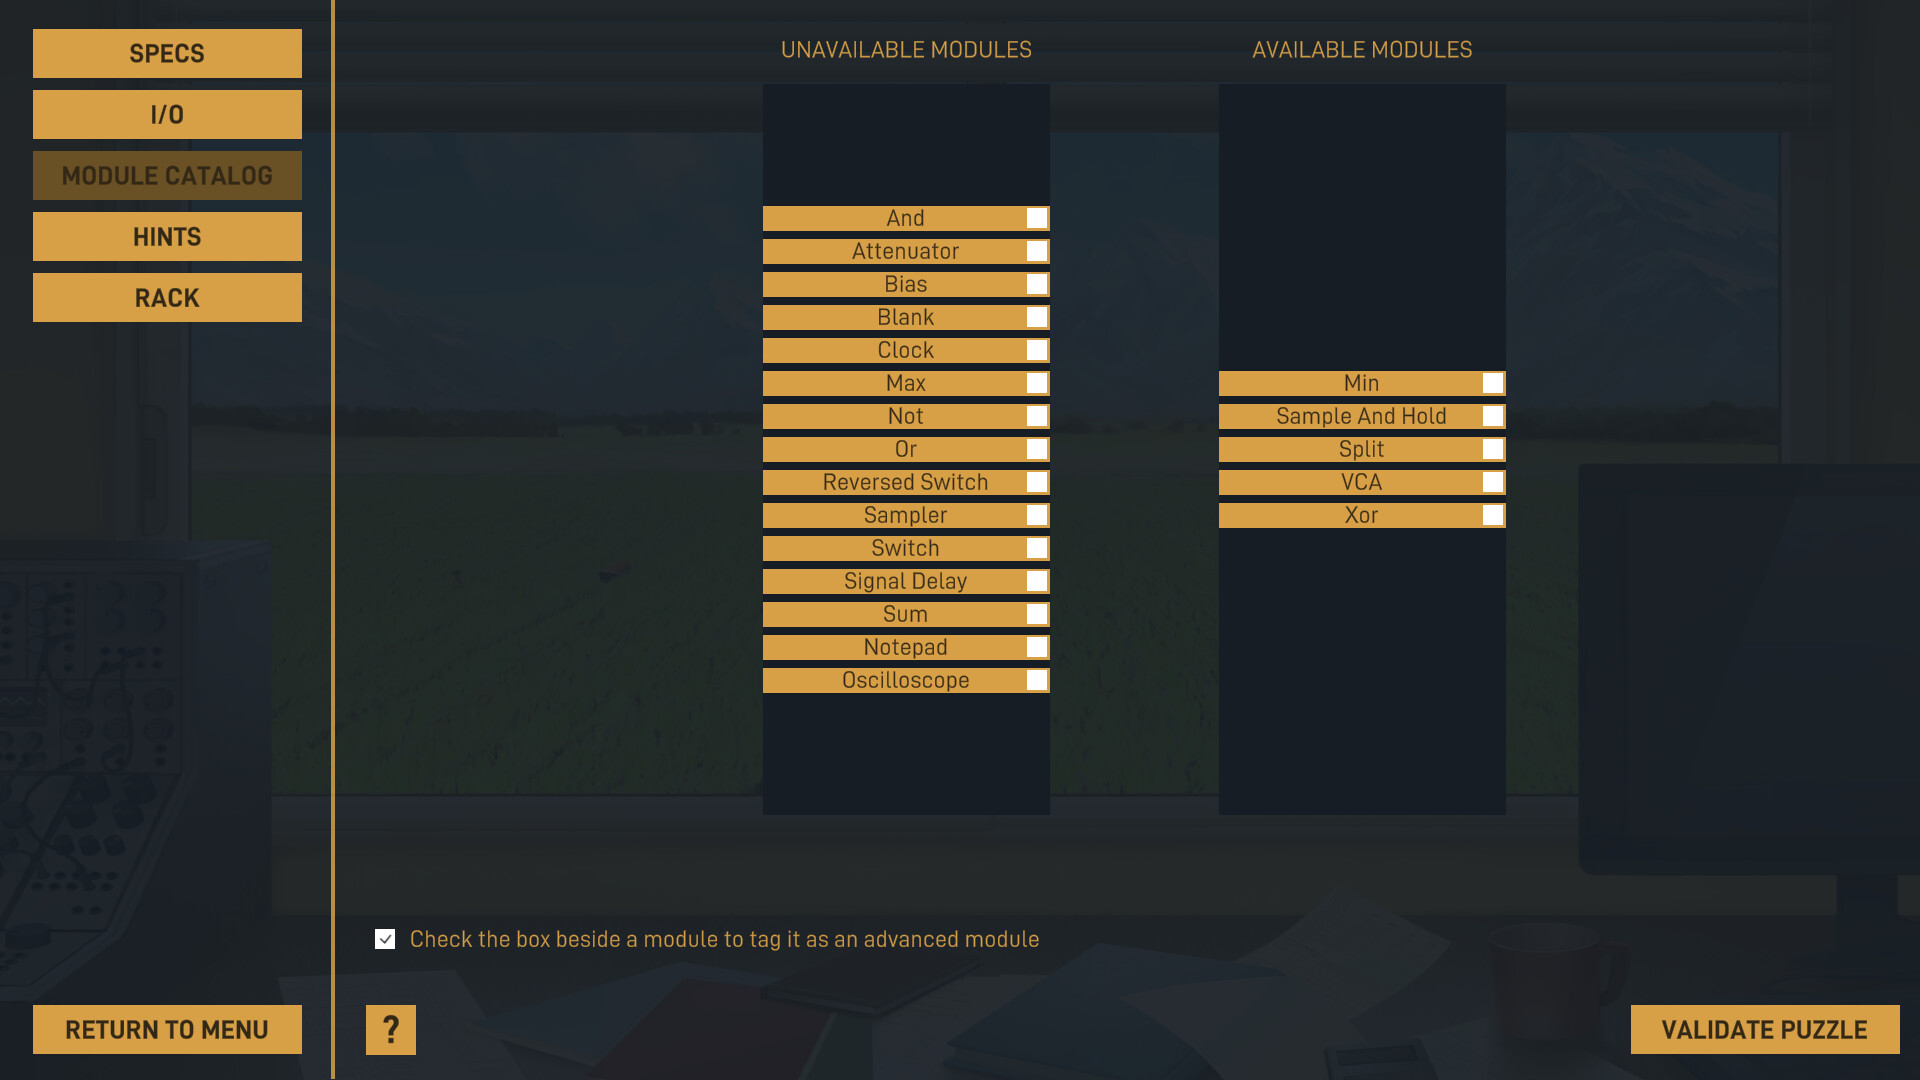Select the Signal Delay module
Viewport: 1920px width, 1080px height.
coord(906,580)
